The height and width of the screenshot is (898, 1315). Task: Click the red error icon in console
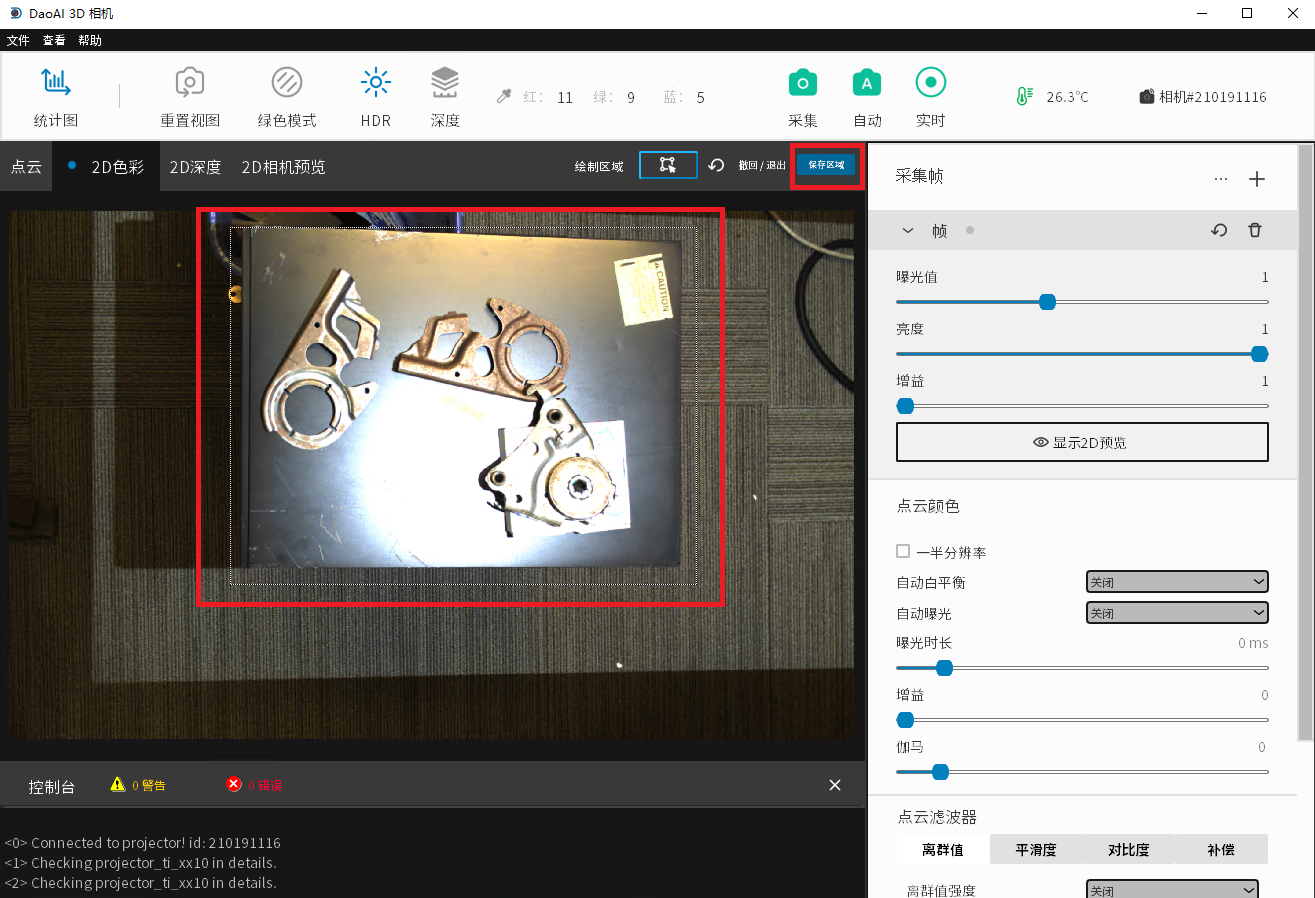234,784
